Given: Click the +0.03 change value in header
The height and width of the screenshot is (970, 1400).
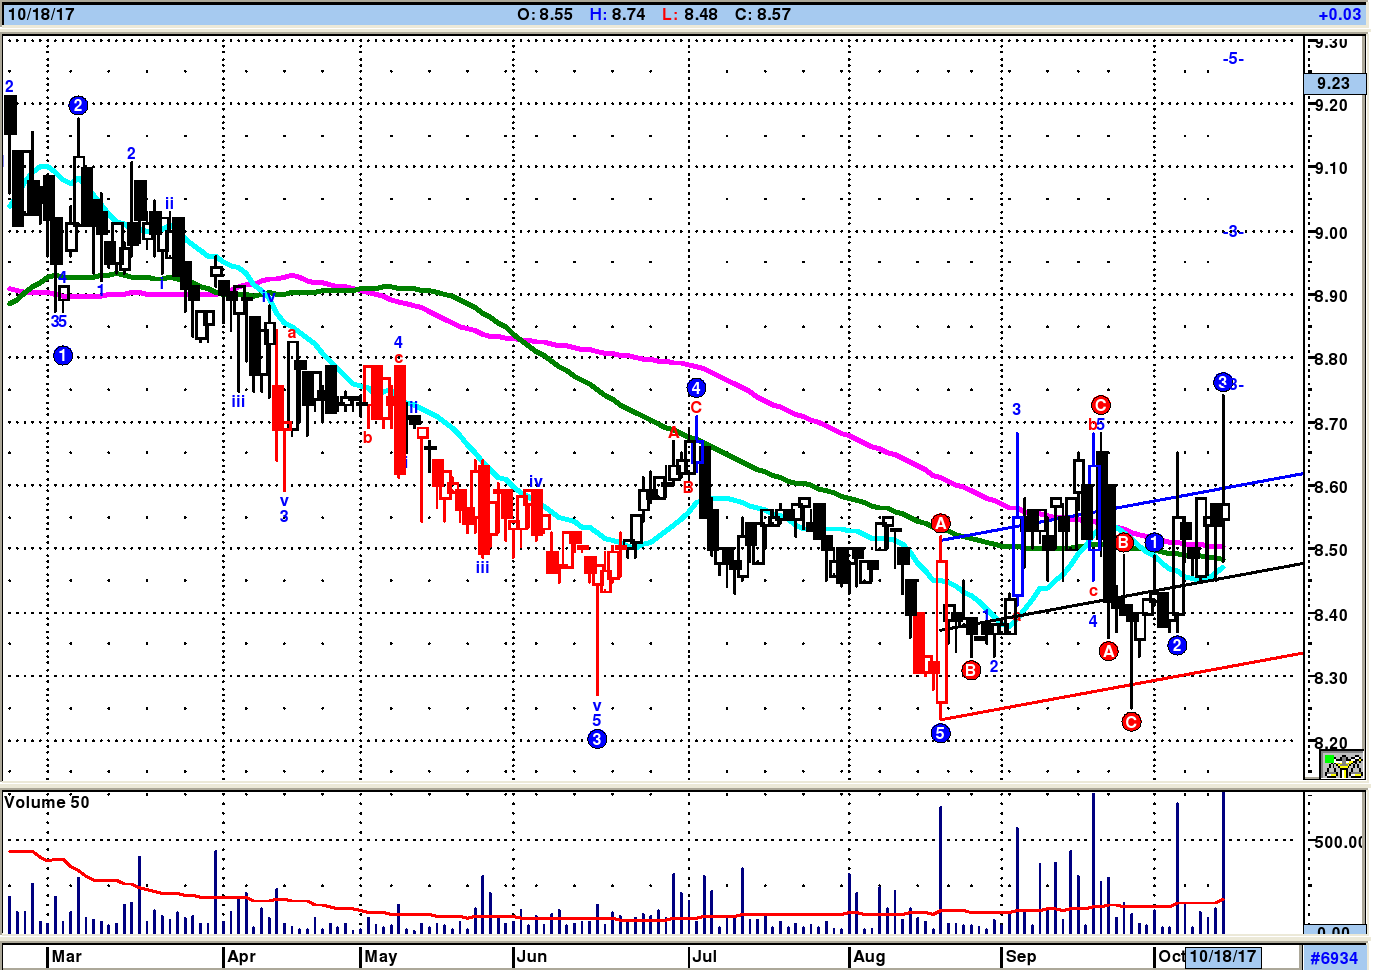Looking at the screenshot, I should click(x=1340, y=15).
